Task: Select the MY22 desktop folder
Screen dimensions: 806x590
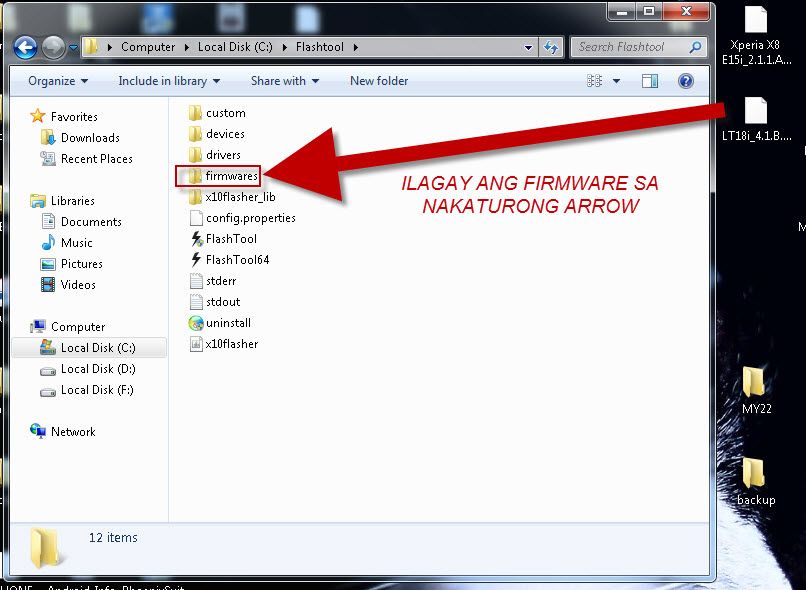Action: pos(756,390)
